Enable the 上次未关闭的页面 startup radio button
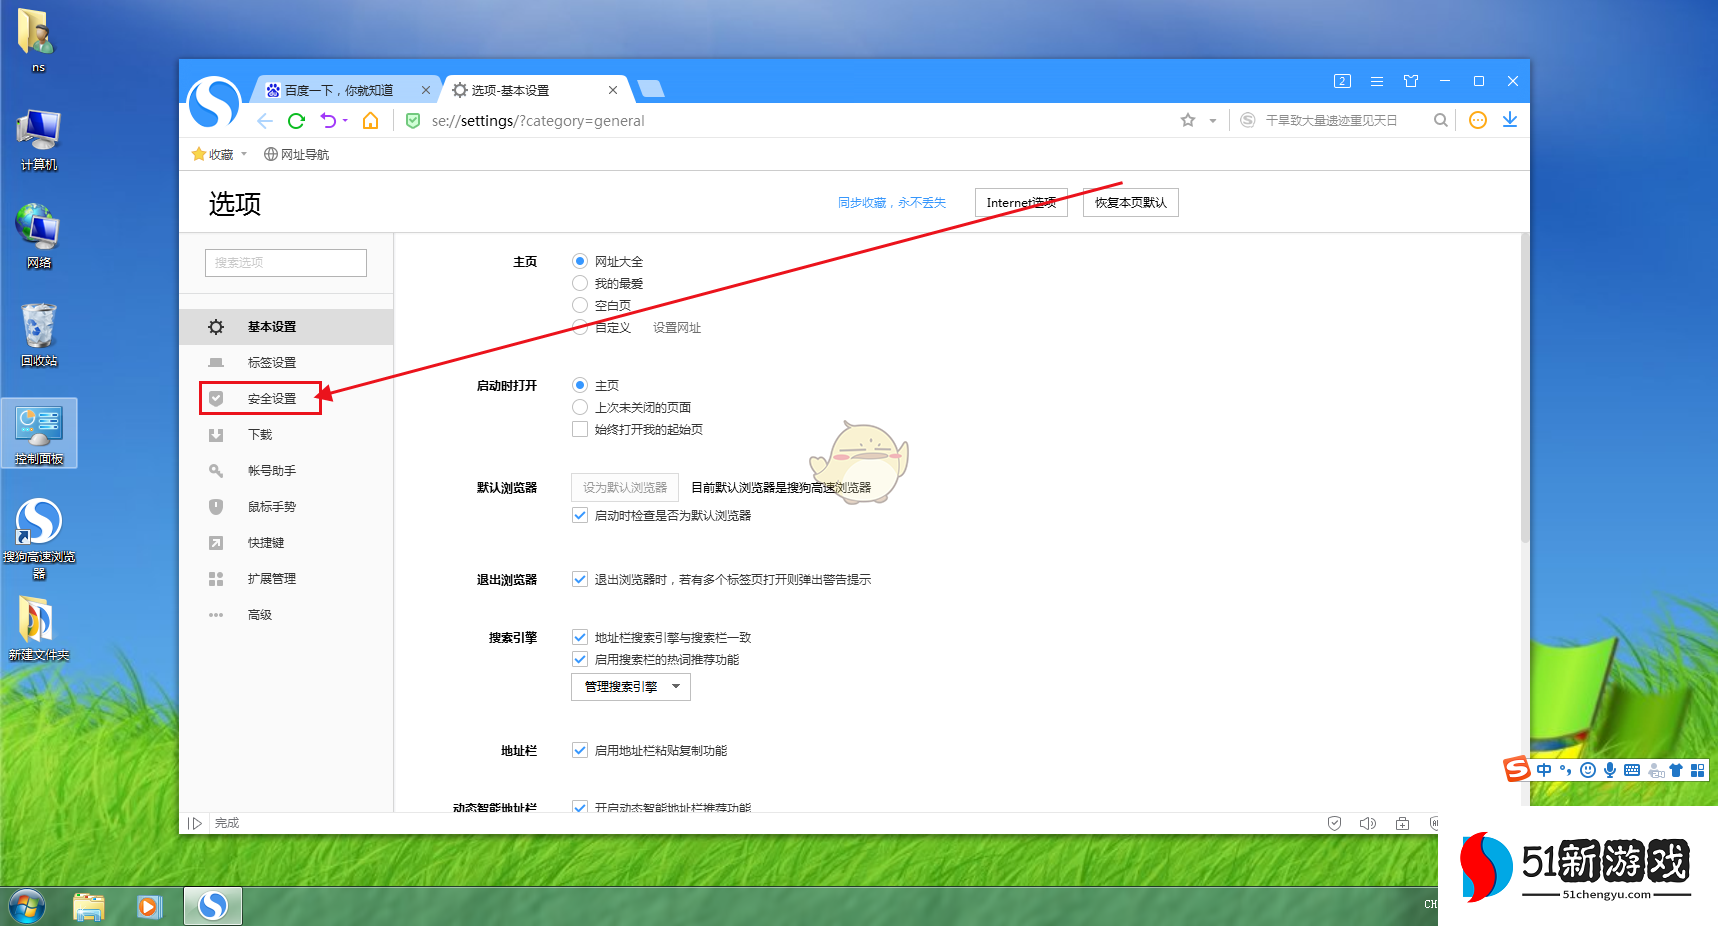 coord(580,406)
